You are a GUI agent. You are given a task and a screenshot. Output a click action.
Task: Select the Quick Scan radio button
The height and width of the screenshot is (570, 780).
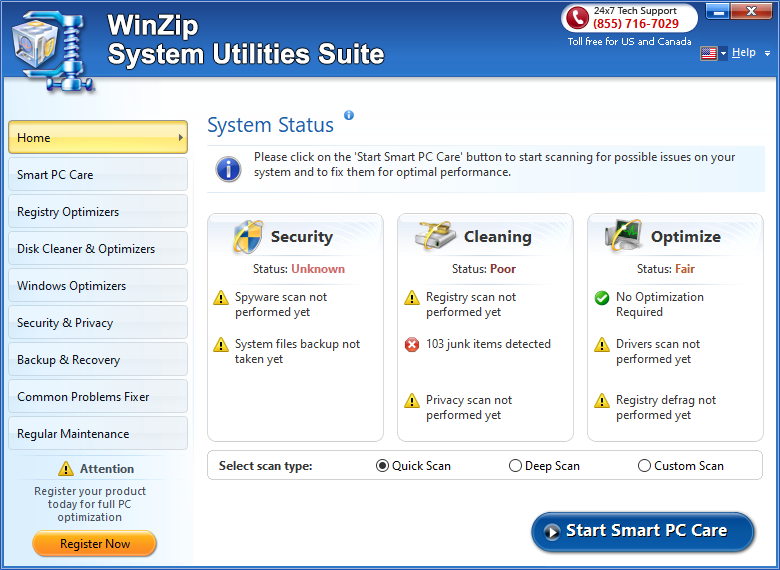[x=382, y=466]
